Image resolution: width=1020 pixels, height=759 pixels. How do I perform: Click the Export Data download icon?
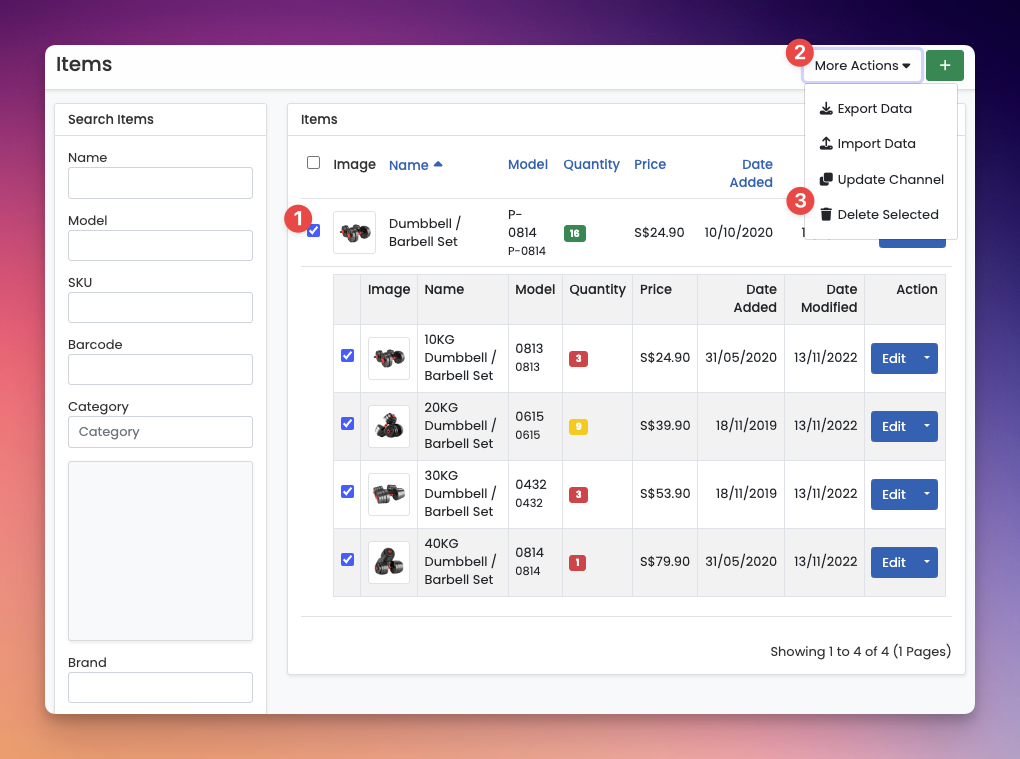[x=826, y=108]
